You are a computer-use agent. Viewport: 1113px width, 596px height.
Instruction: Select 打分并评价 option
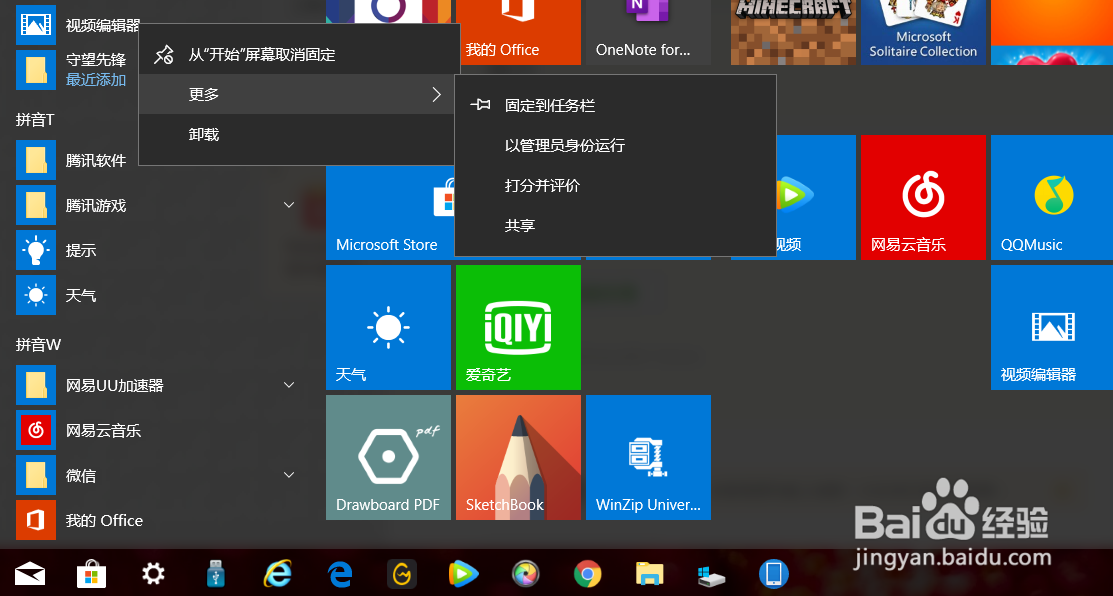[x=615, y=185]
